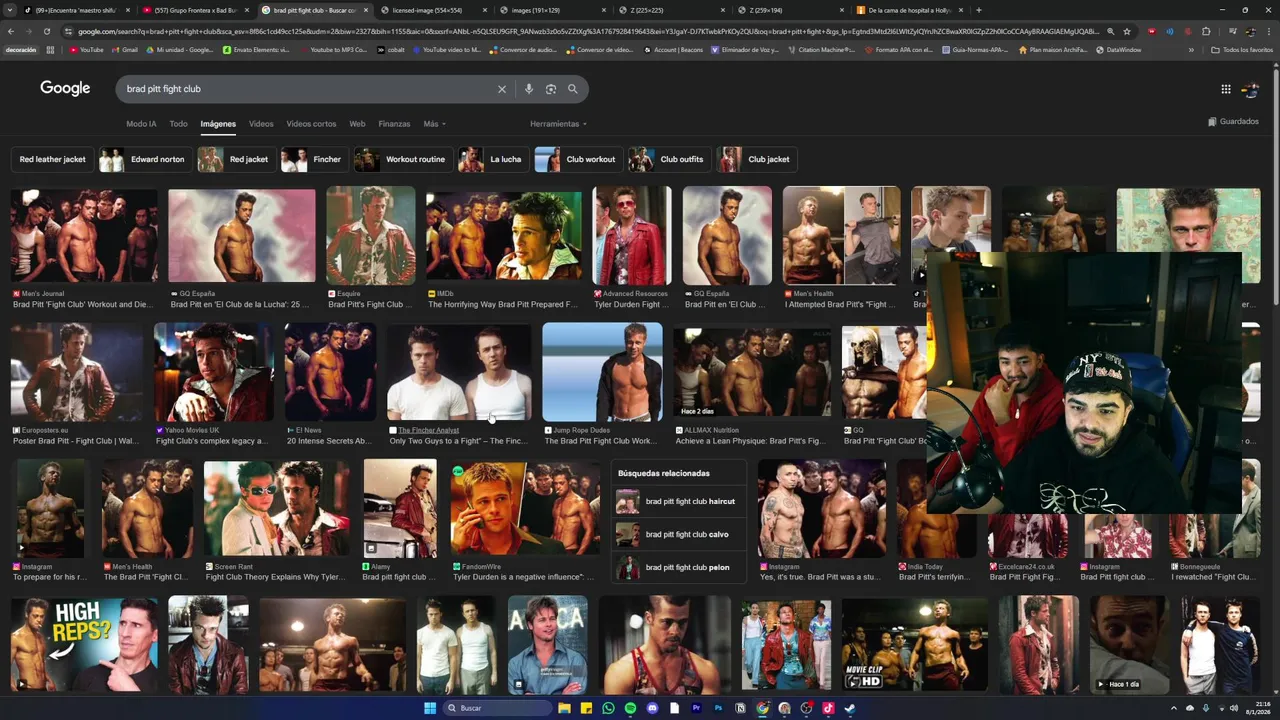Switch to the Web tab

(x=357, y=124)
